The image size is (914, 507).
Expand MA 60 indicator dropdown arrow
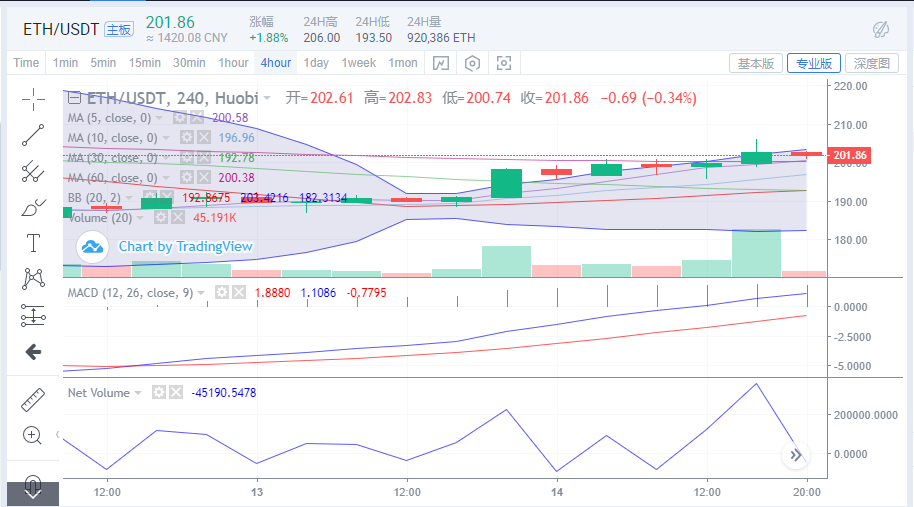pos(166,178)
